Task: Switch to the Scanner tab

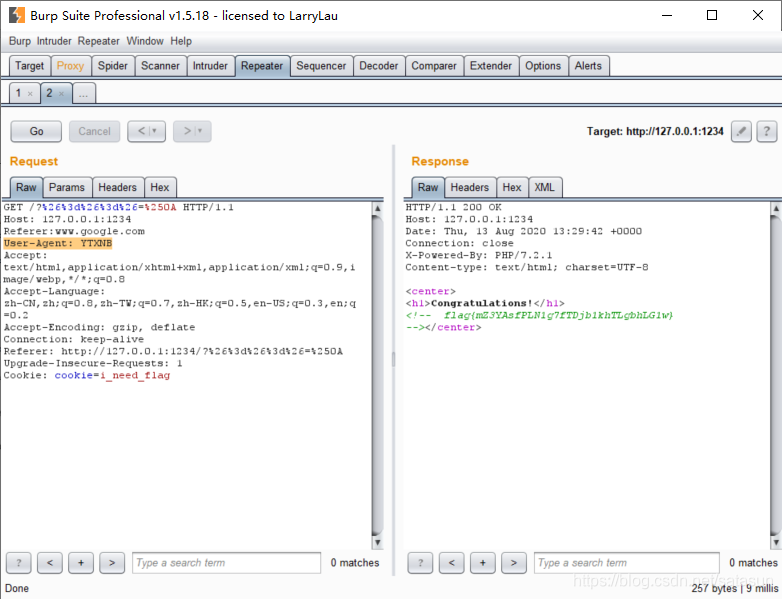Action: [160, 66]
